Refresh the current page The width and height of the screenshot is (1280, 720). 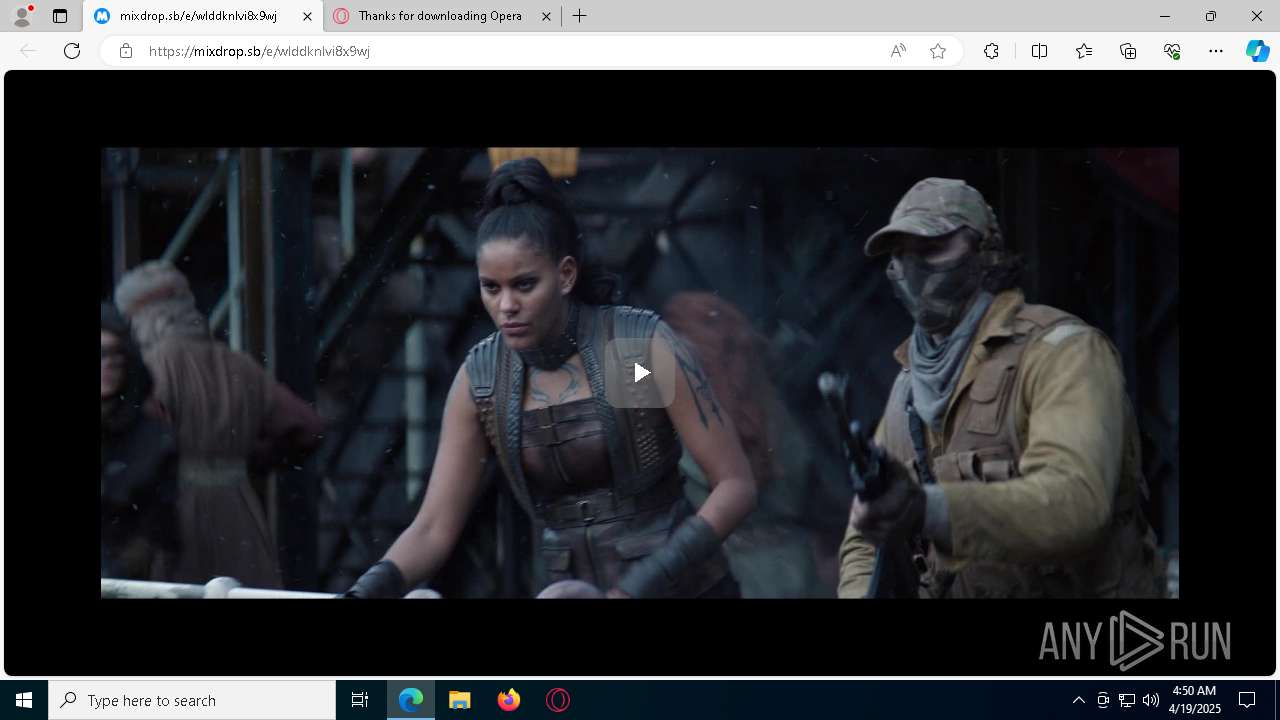click(x=72, y=51)
